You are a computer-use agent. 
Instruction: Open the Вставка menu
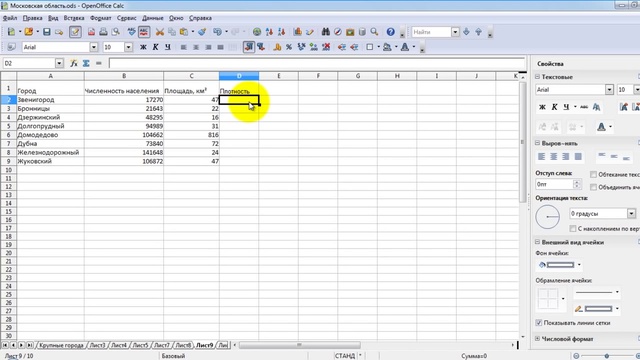pos(74,18)
